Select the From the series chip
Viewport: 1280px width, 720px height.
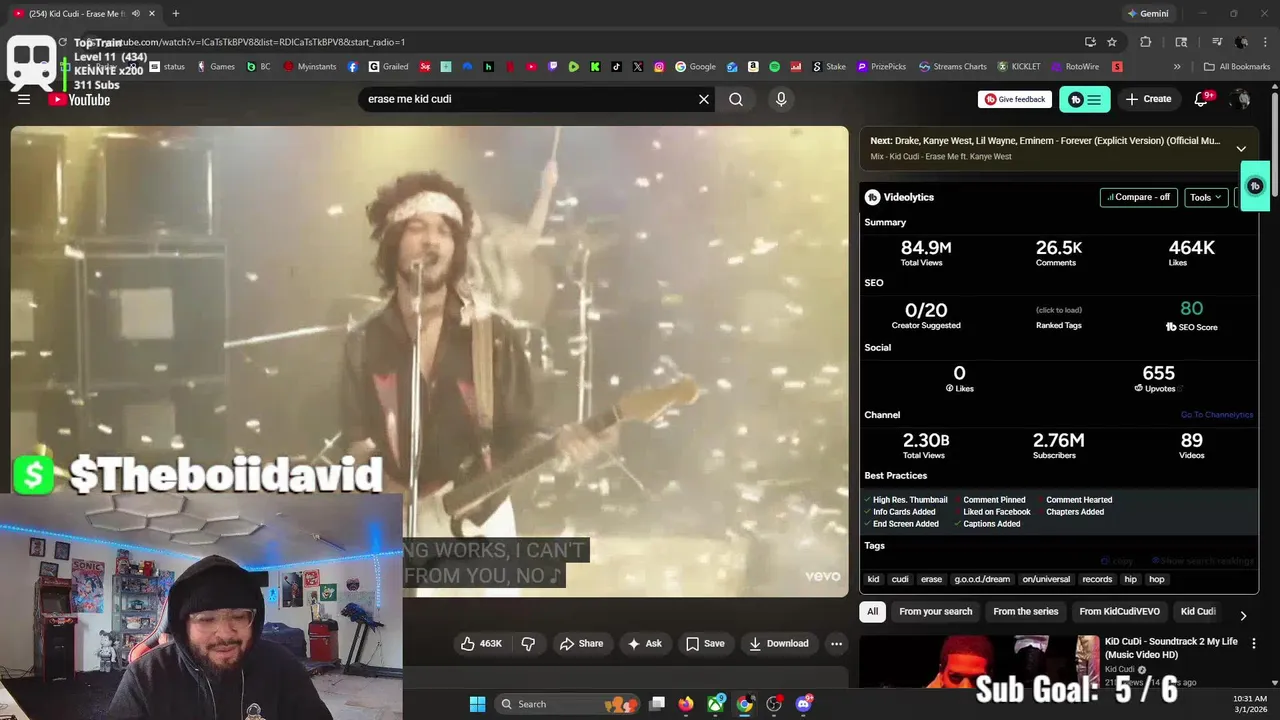(1025, 611)
